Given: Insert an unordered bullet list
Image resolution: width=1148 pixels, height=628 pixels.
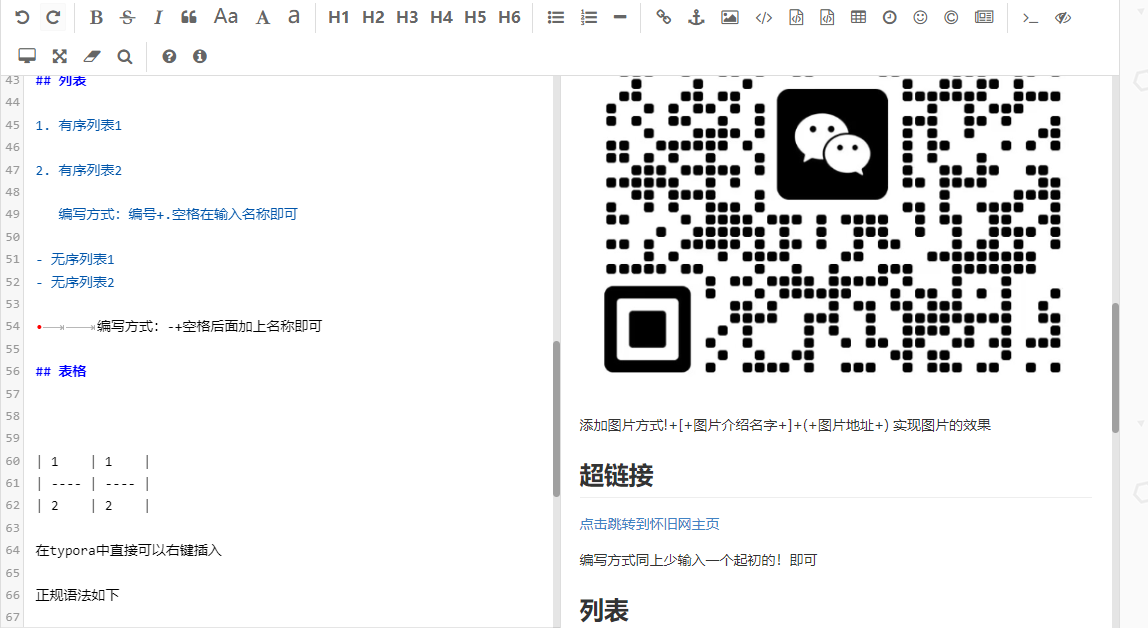Looking at the screenshot, I should click(556, 17).
